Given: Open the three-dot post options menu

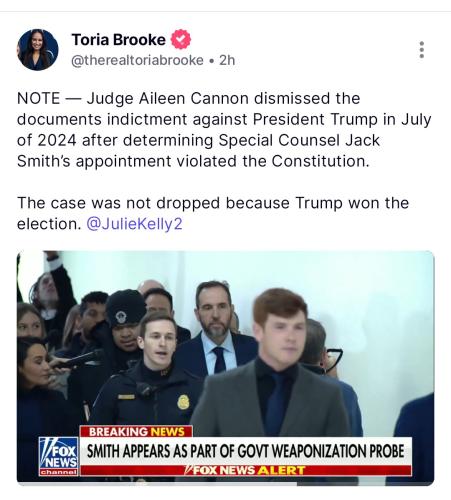Looking at the screenshot, I should (422, 50).
